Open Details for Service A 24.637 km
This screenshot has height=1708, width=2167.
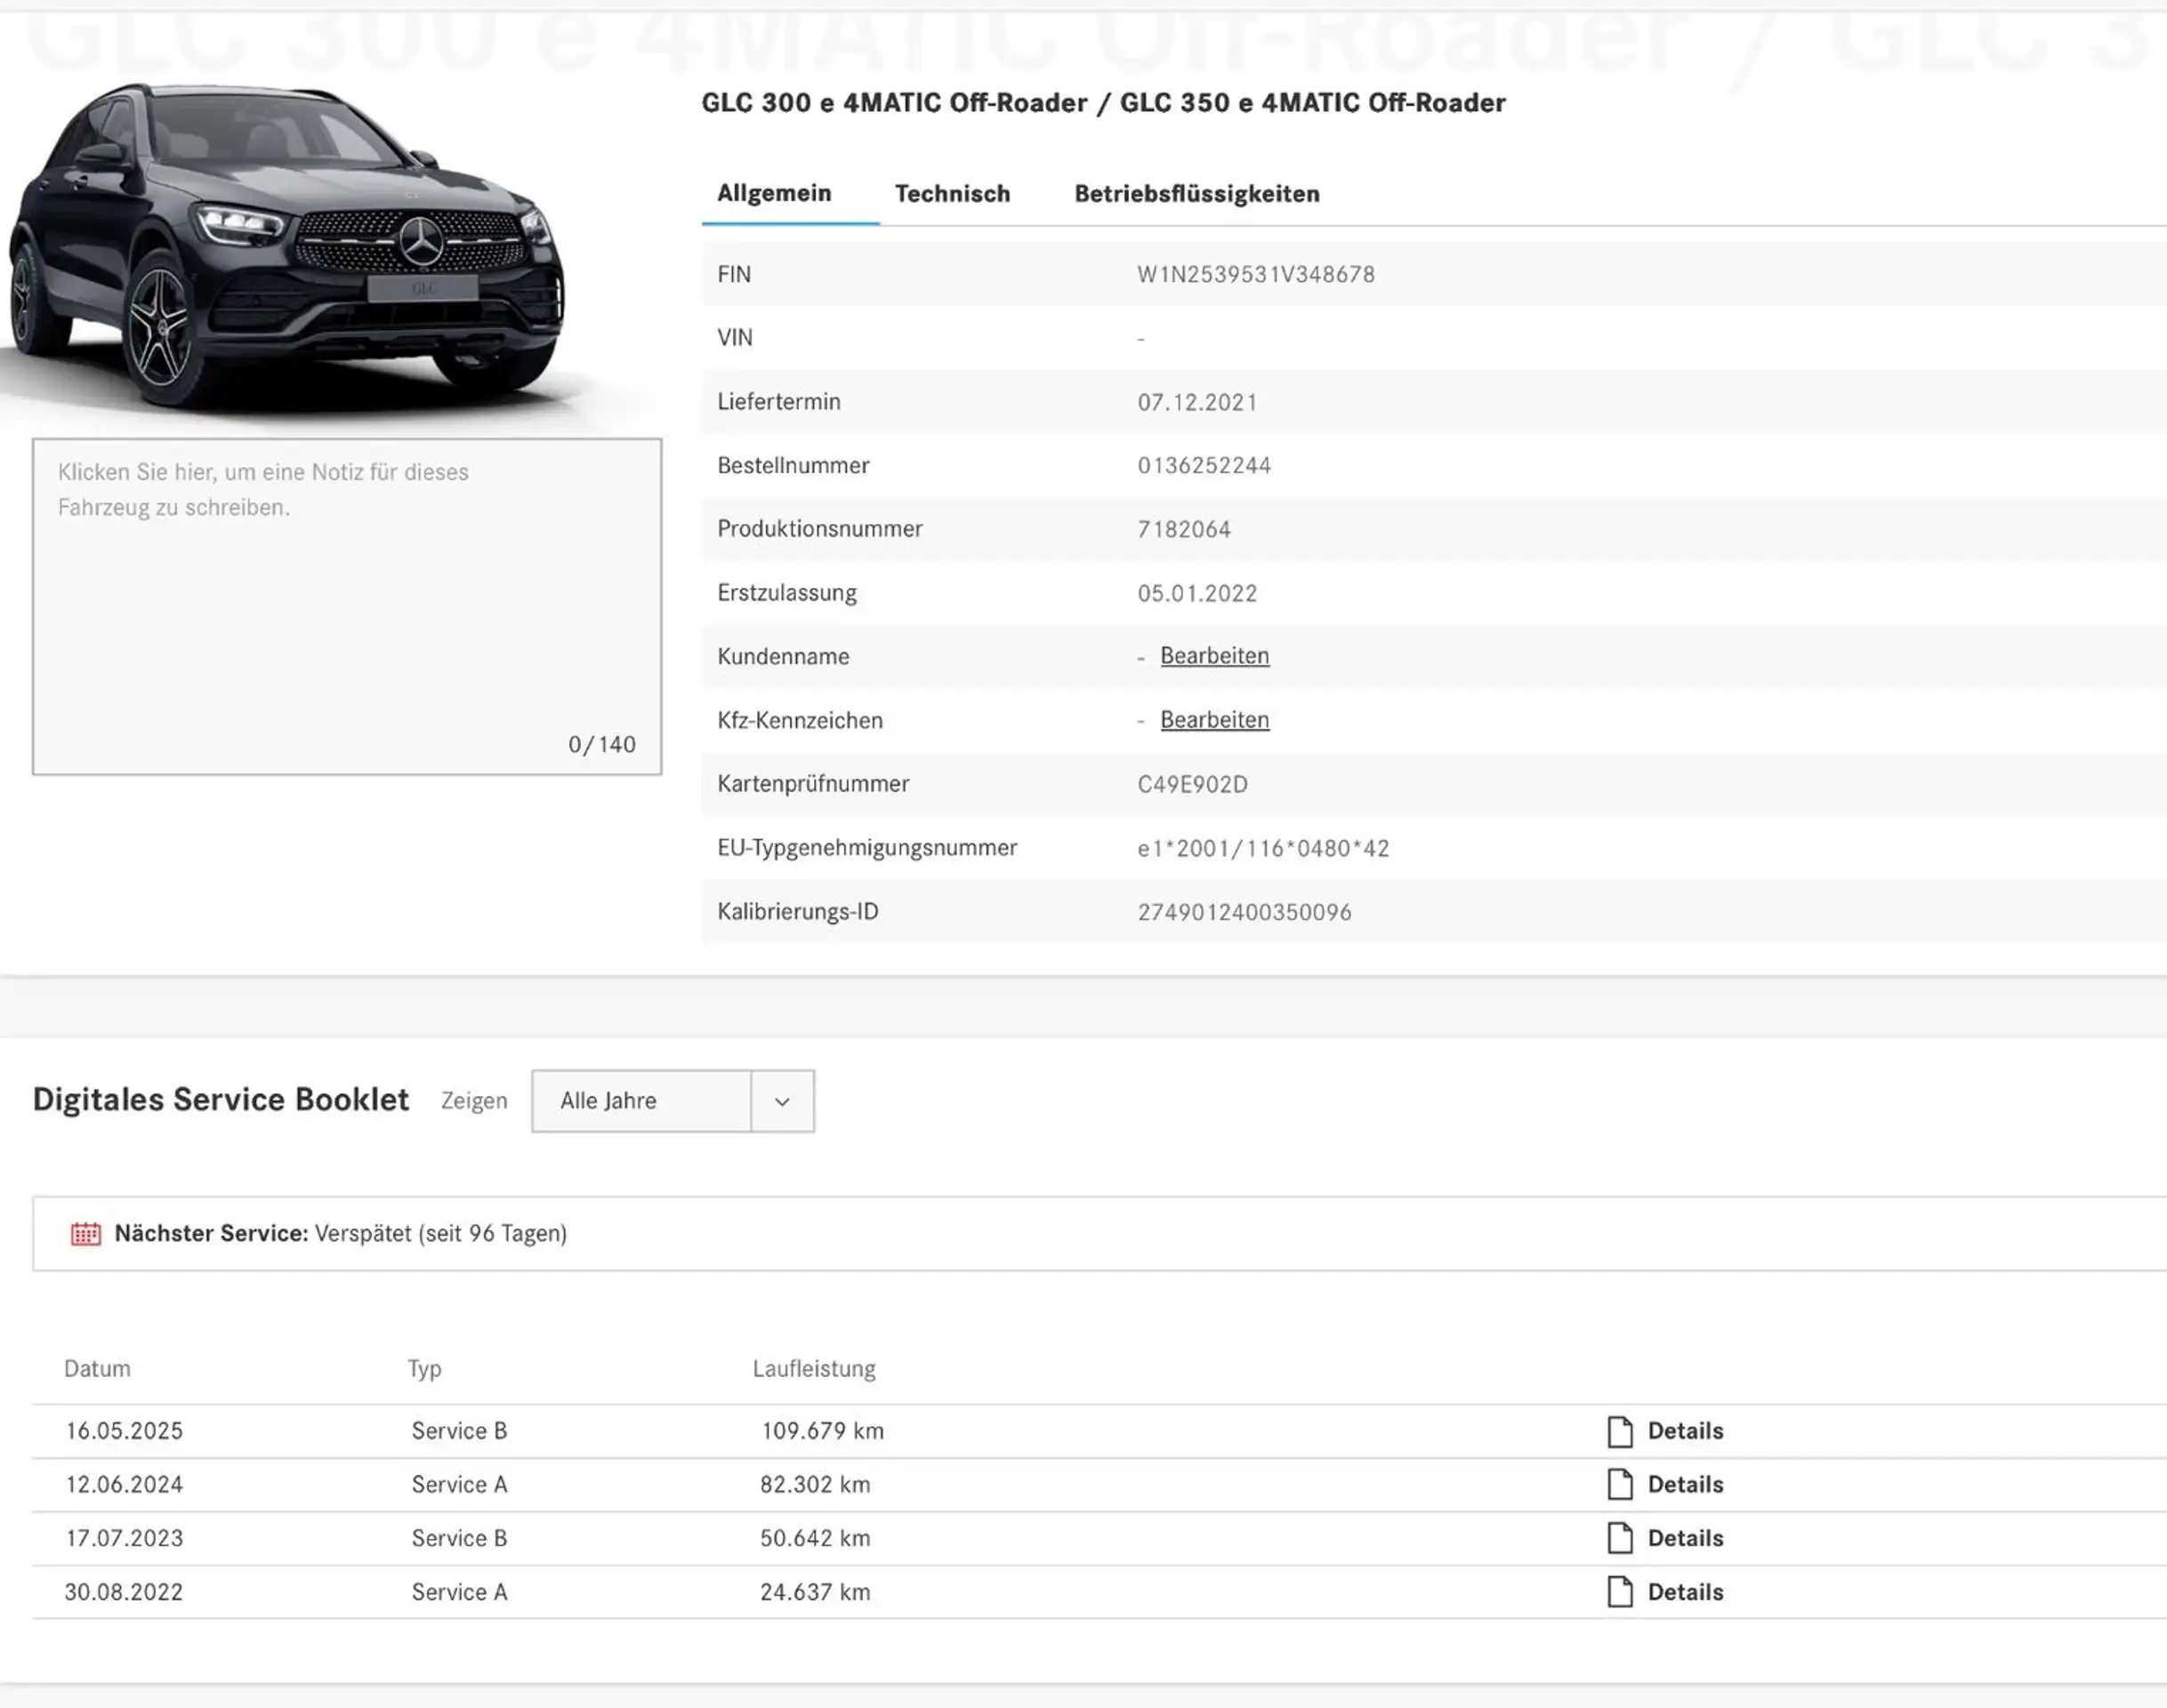click(x=1685, y=1592)
